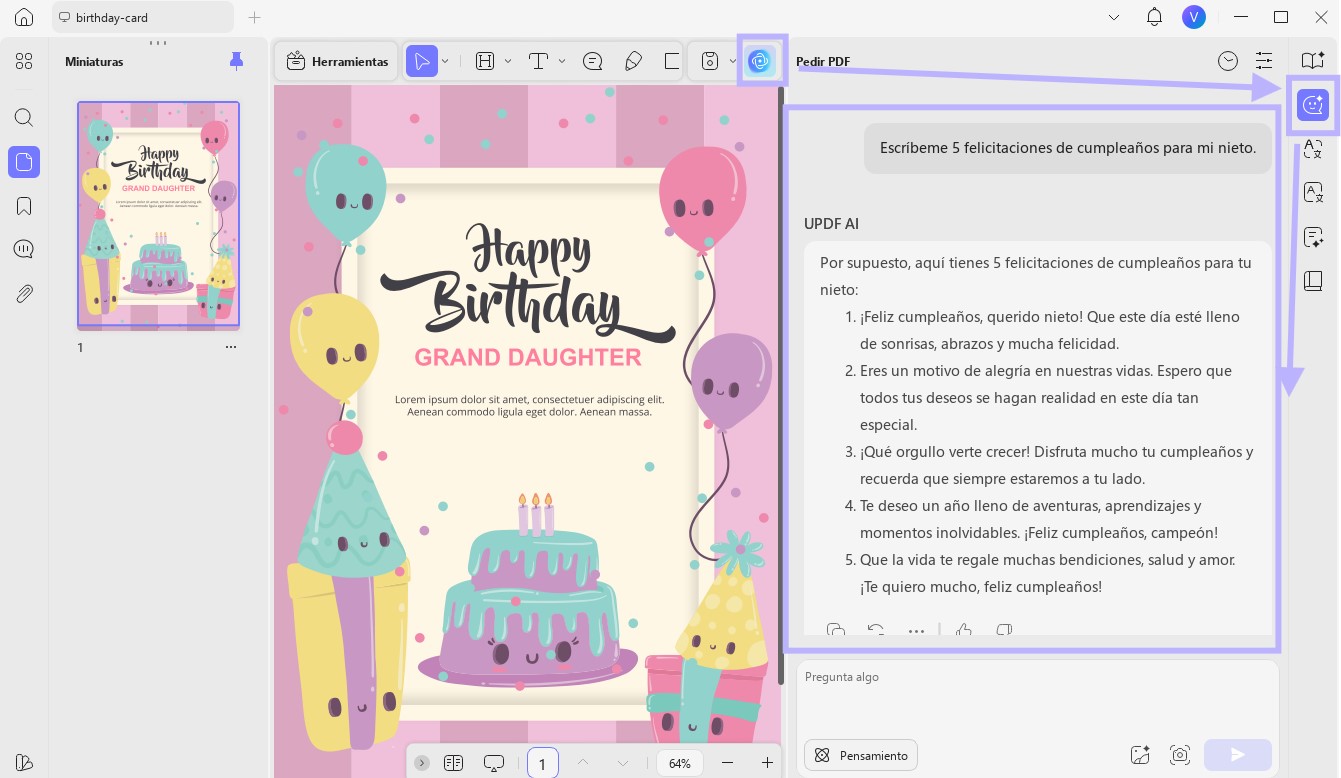1341x778 pixels.
Task: Click the thumbs up on AI response
Action: (964, 630)
